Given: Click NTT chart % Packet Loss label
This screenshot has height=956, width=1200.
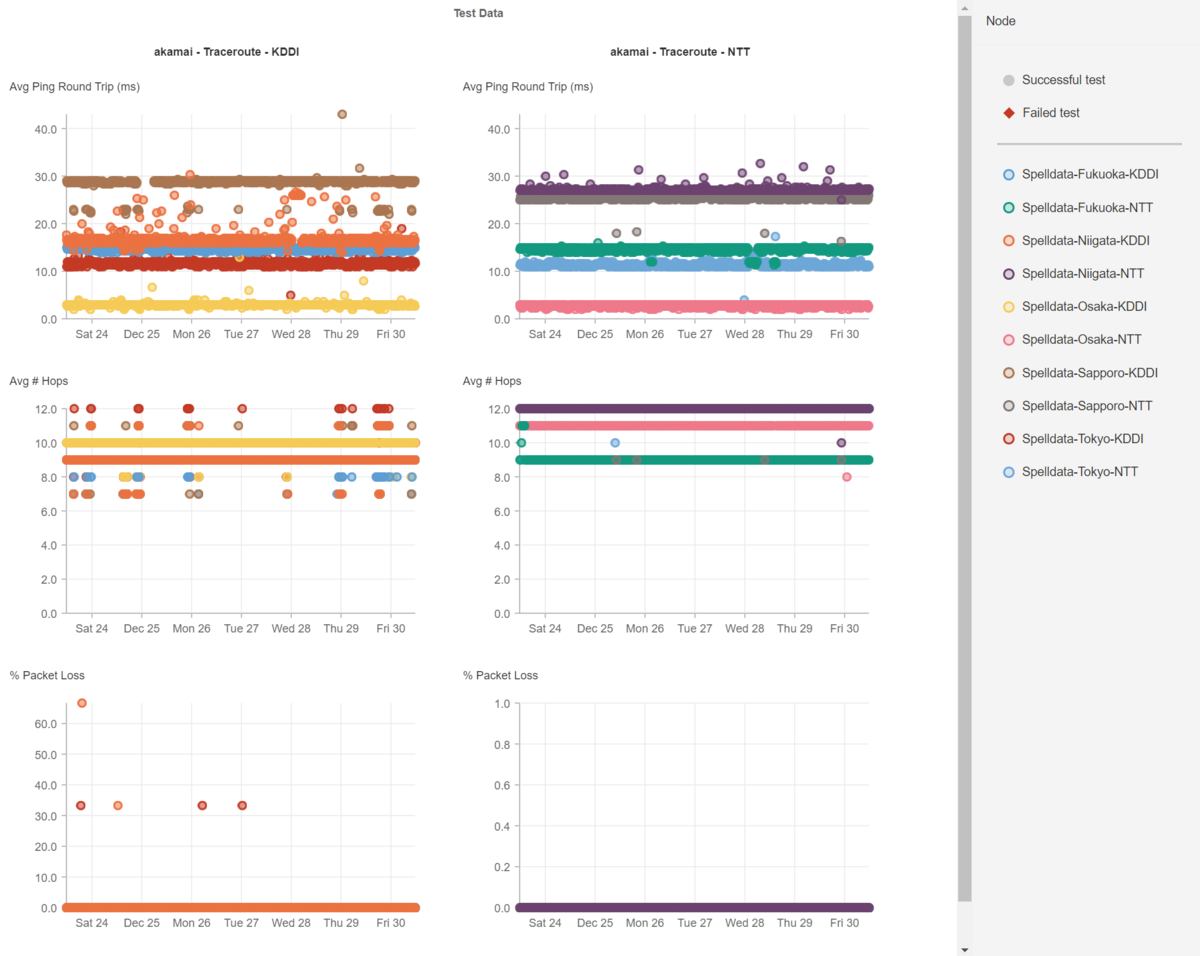Looking at the screenshot, I should (x=500, y=675).
